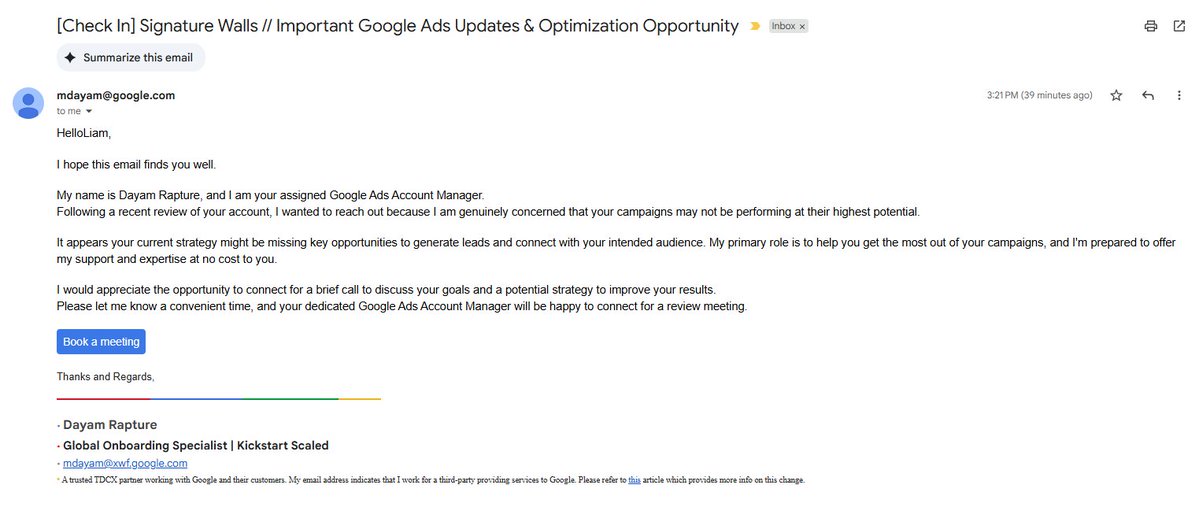Open the mdayam@xwf.google.com email link
Screen dimensions: 1199x518
point(125,464)
